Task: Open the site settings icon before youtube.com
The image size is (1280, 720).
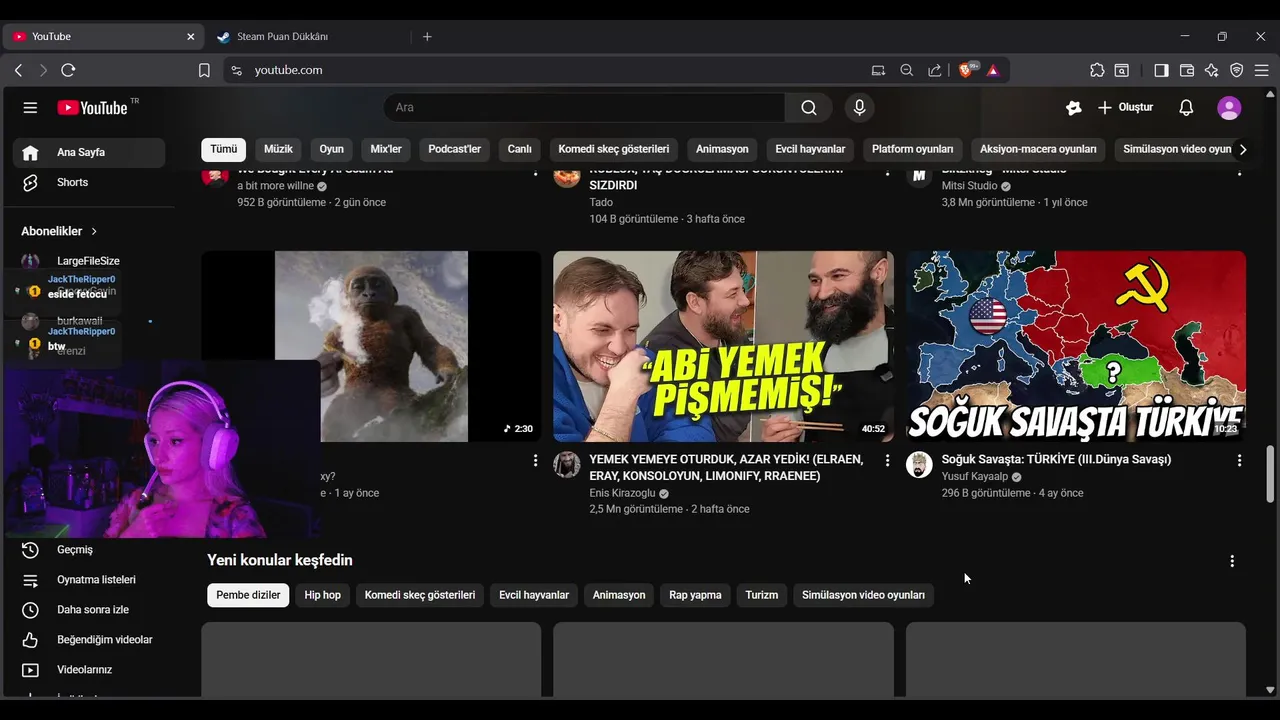Action: 236,70
